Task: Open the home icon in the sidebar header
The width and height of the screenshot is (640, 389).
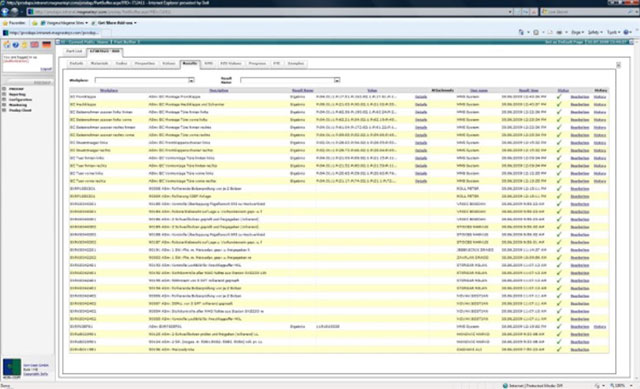Action: 7,45
